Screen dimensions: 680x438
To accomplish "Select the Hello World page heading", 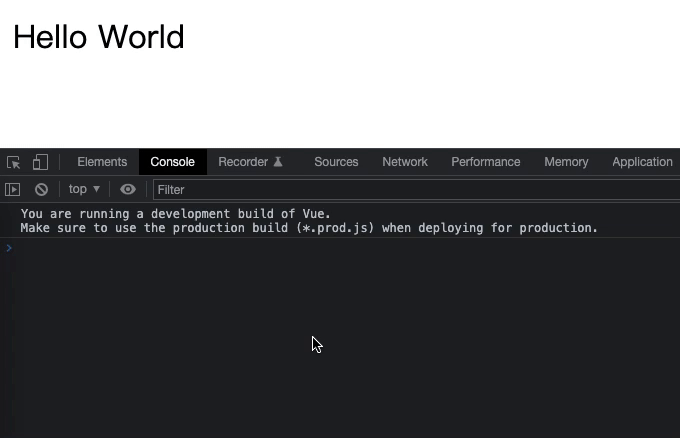I will (99, 37).
